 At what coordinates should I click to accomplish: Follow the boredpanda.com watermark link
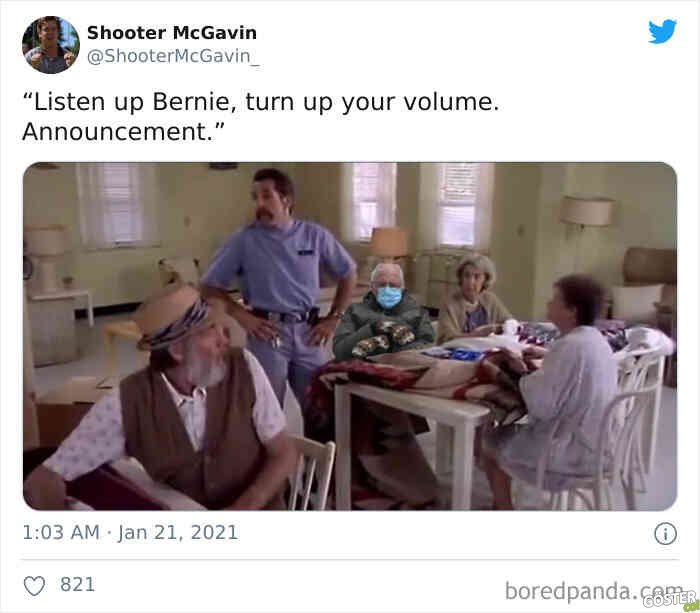594,591
